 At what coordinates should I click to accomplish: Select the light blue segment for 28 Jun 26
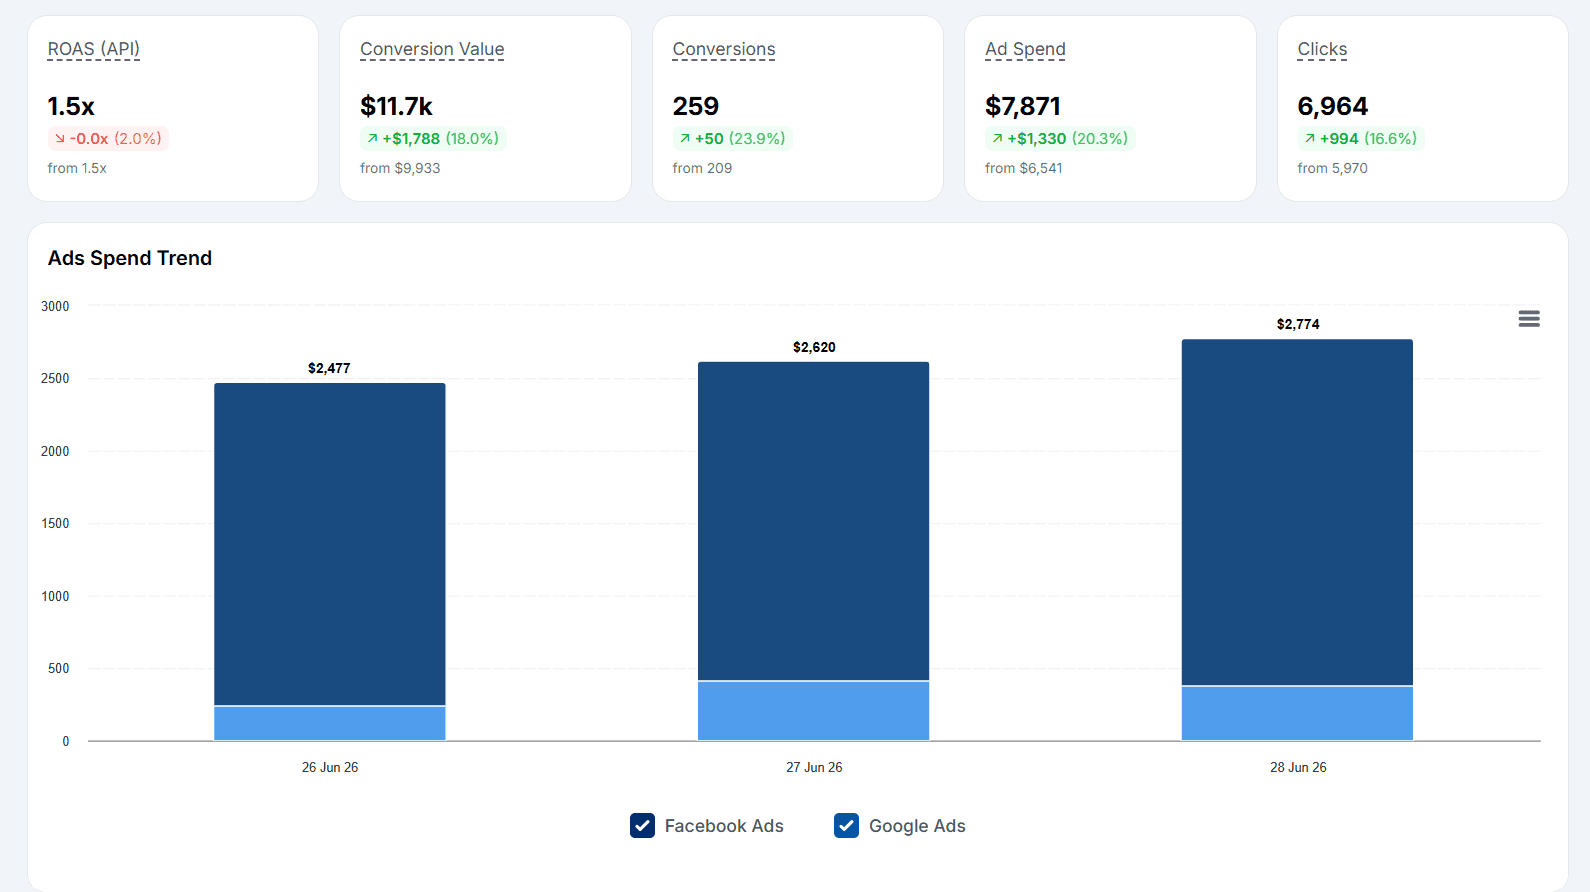pyautogui.click(x=1298, y=713)
